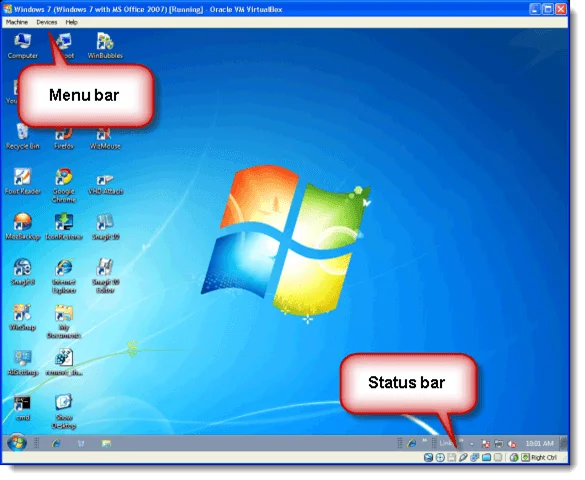Open the MozBackup desktop shortcut

(x=22, y=227)
